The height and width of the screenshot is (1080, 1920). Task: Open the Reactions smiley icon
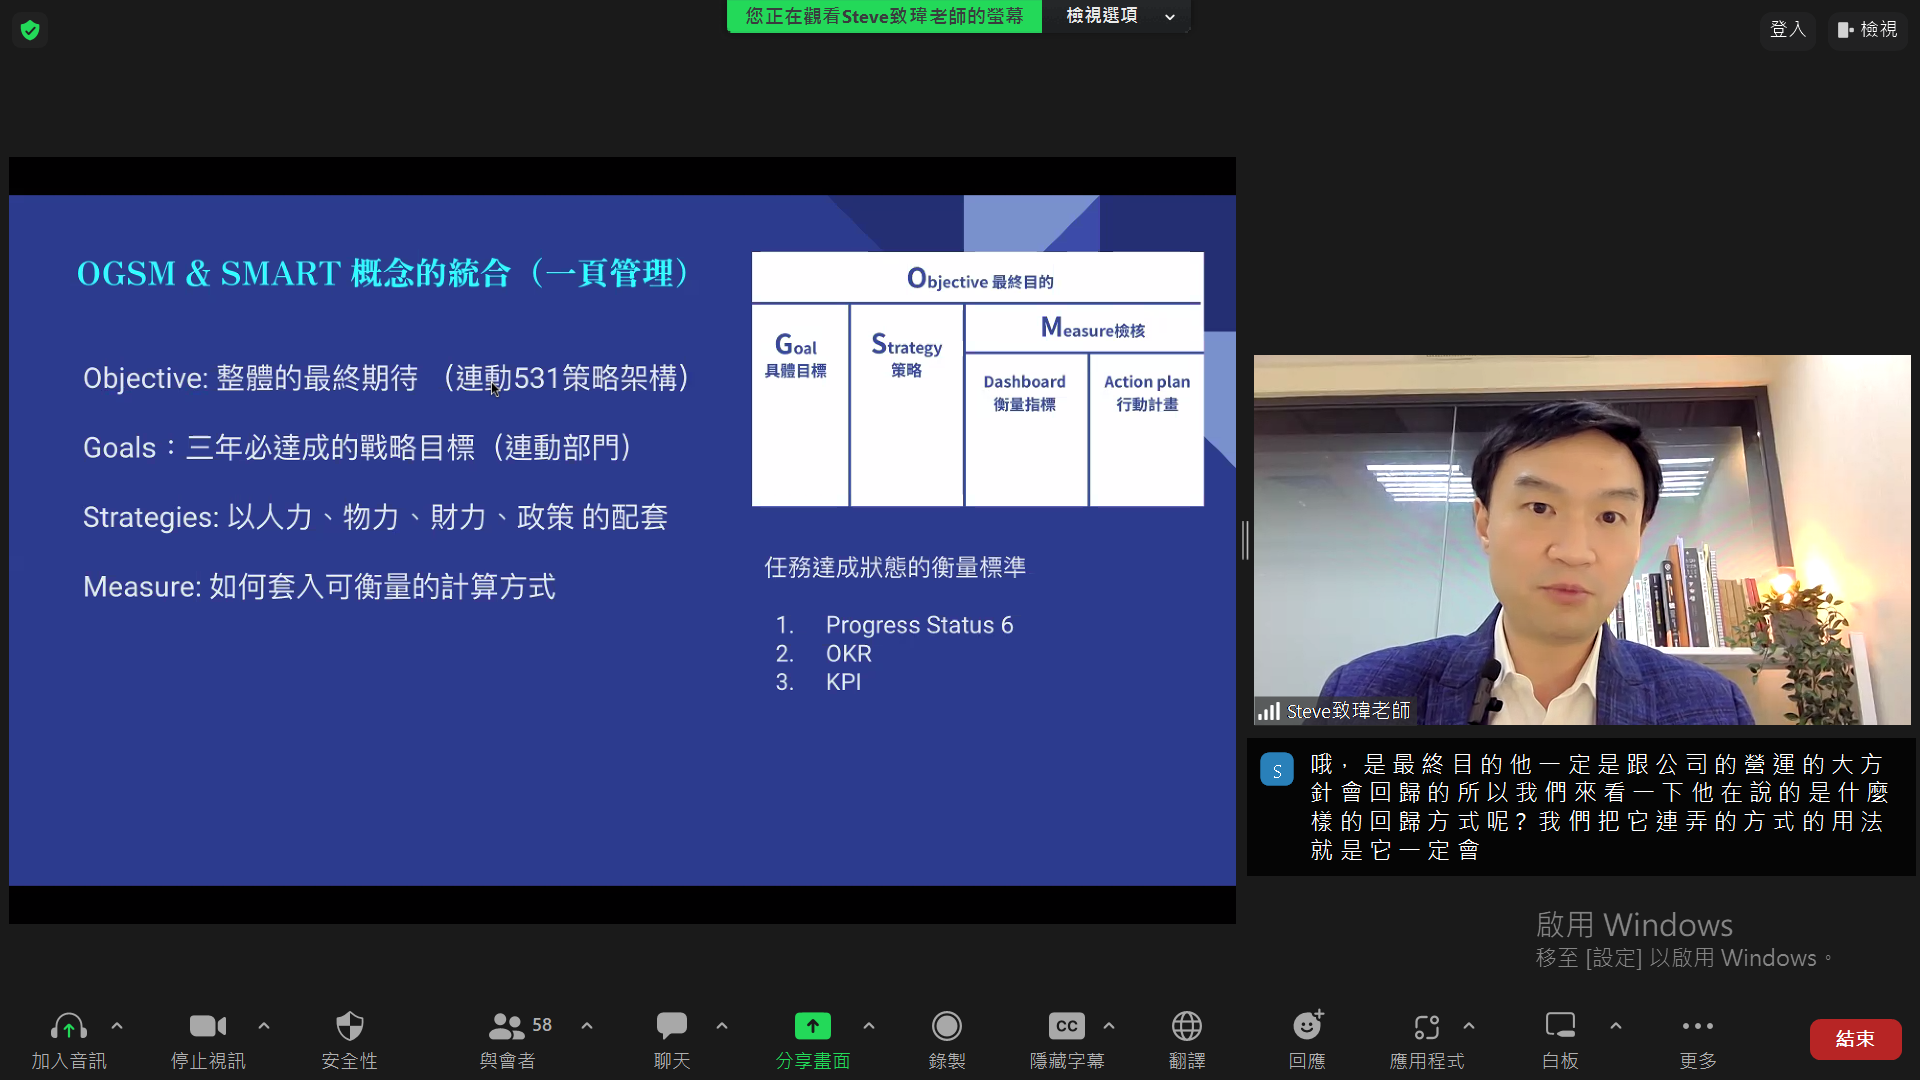[x=1307, y=1027]
